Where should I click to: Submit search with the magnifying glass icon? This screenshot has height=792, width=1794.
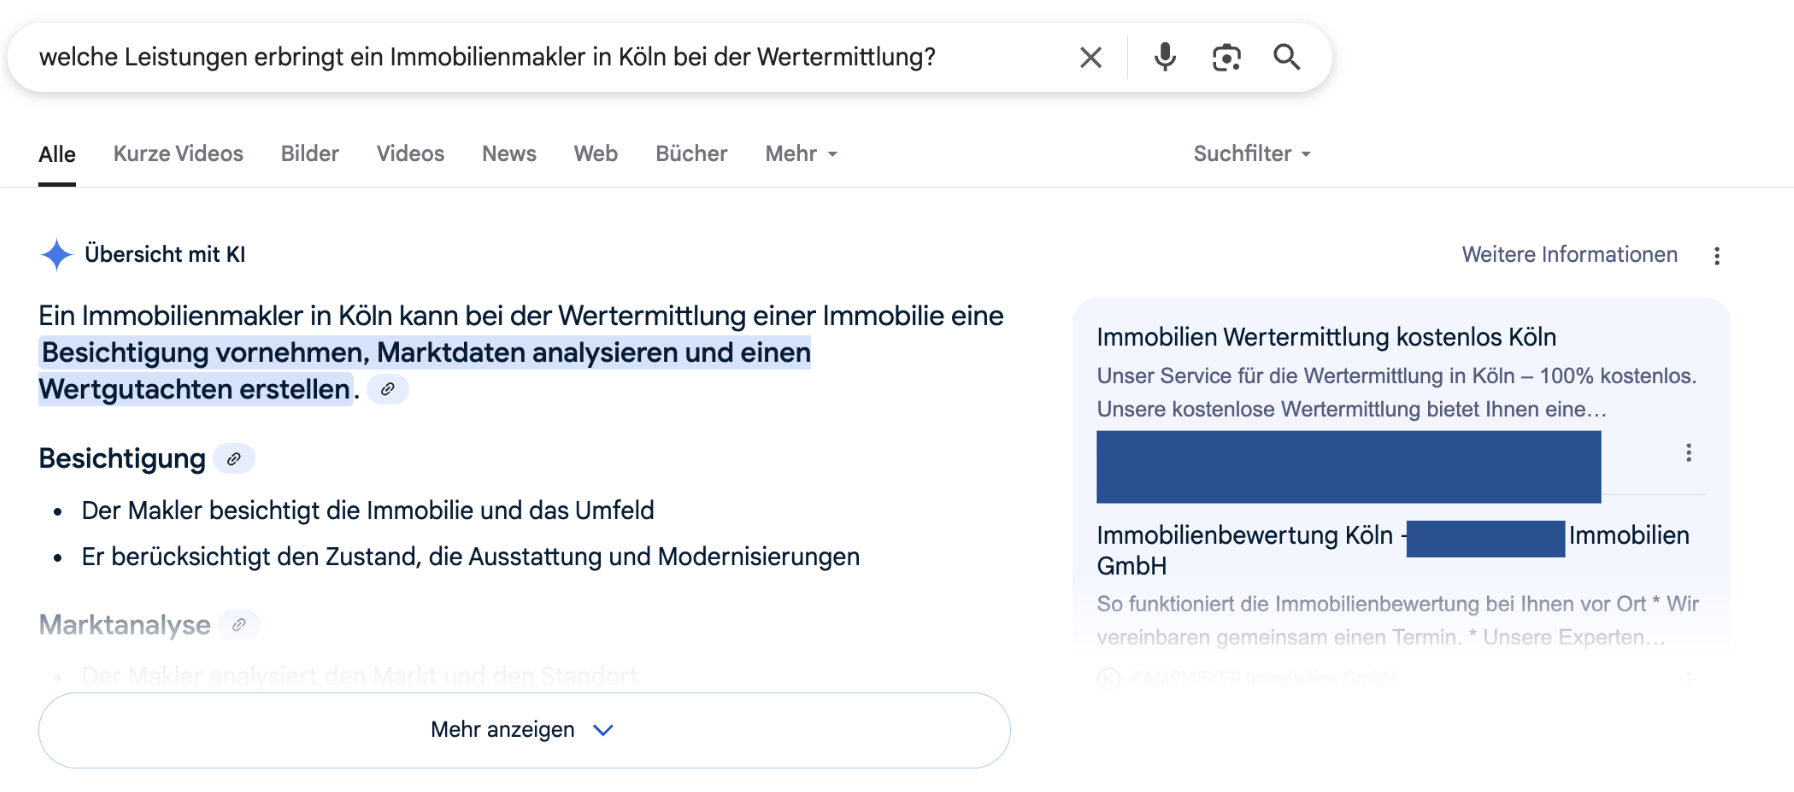[1287, 57]
